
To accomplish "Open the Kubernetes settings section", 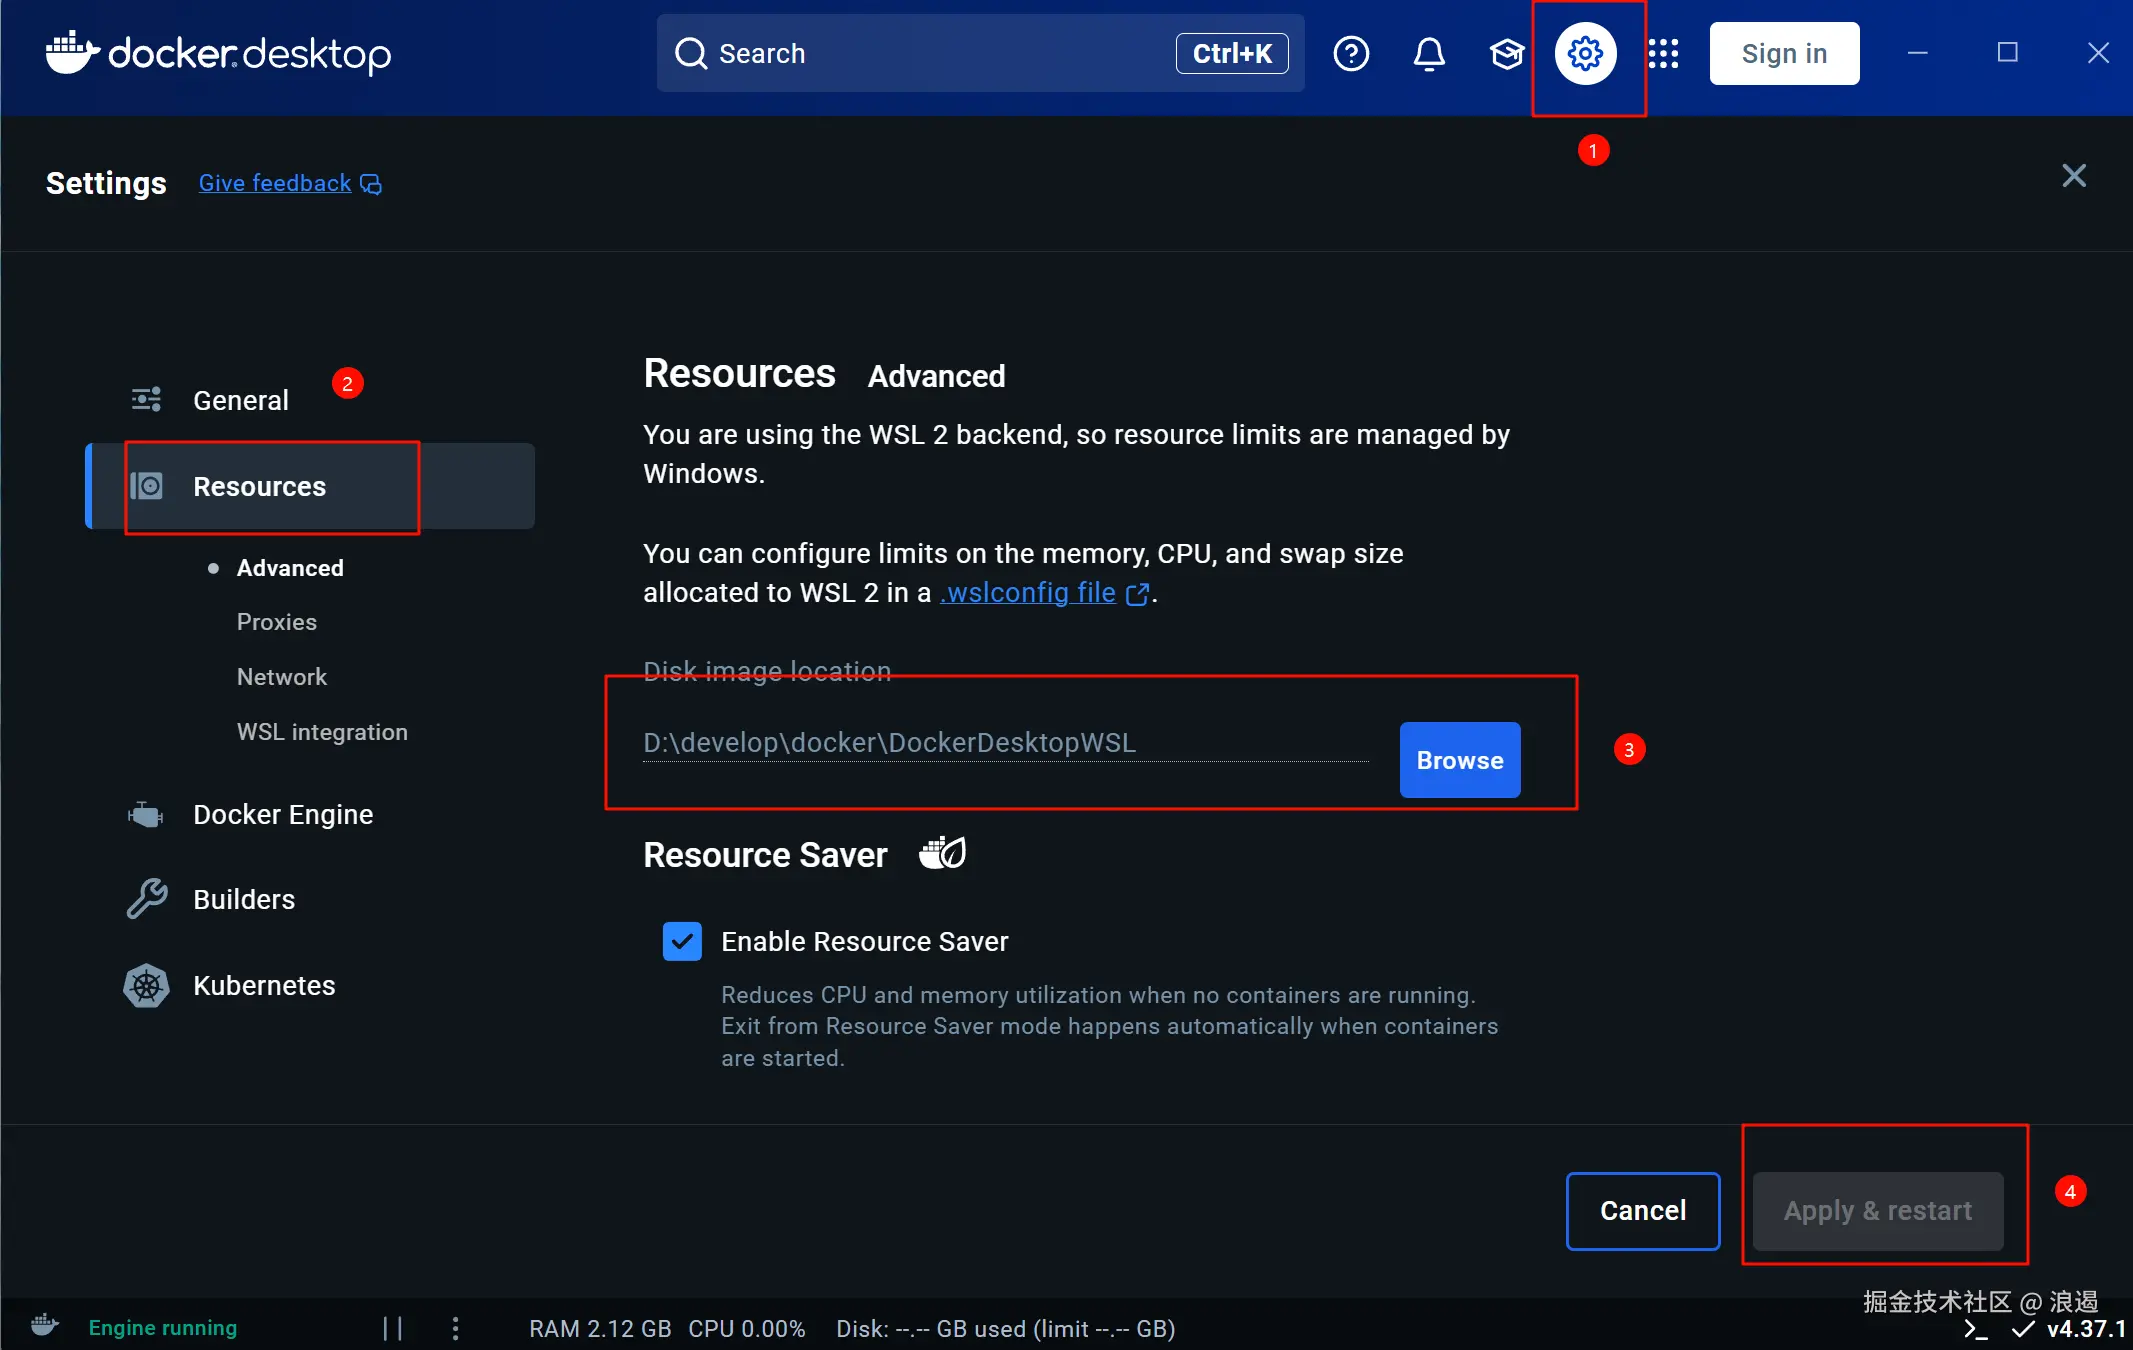I will click(x=263, y=985).
